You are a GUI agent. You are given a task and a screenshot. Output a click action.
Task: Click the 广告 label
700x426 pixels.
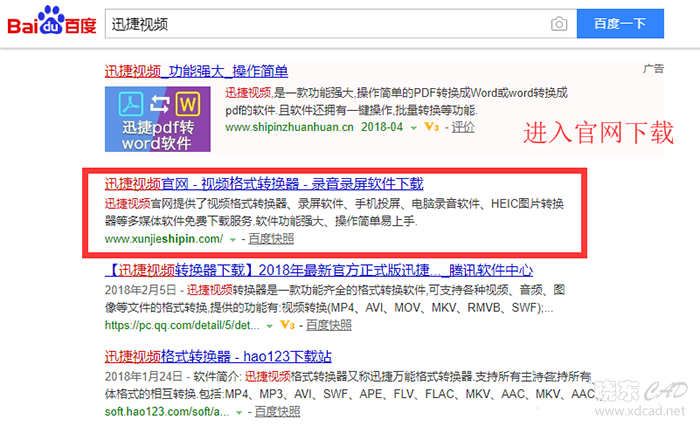coord(653,69)
